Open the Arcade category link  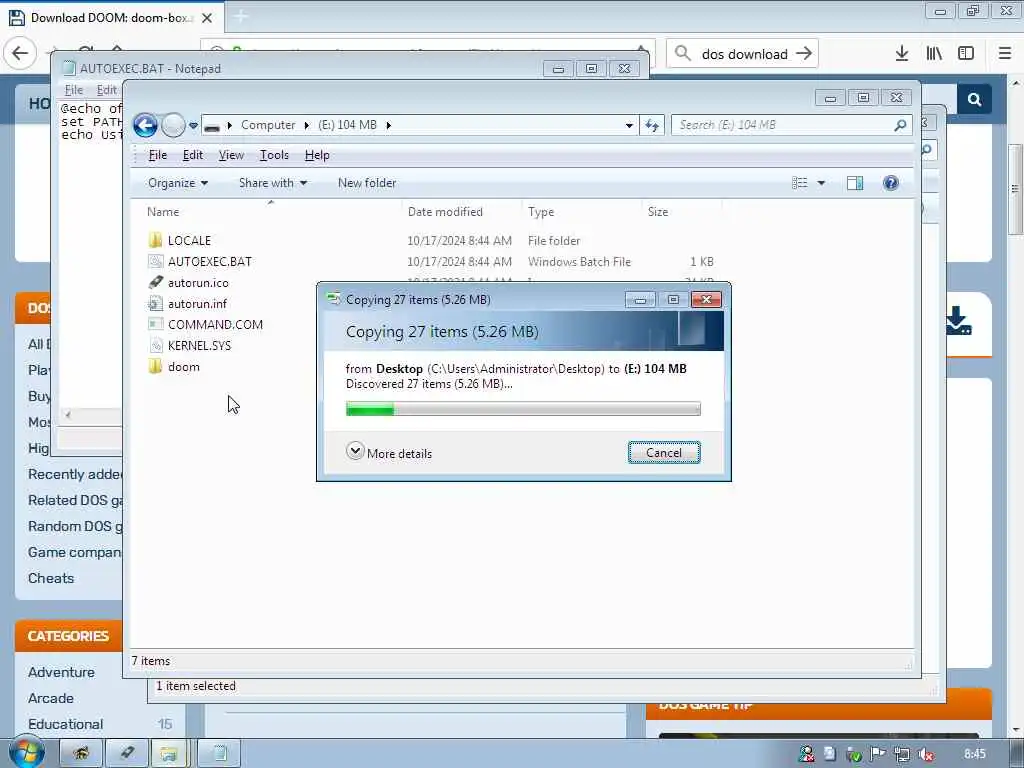pyautogui.click(x=51, y=699)
